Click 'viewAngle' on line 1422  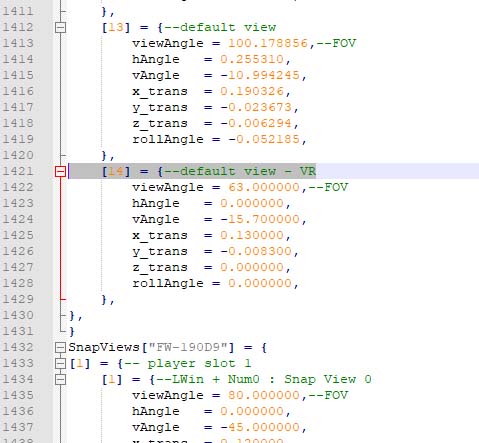[168, 187]
